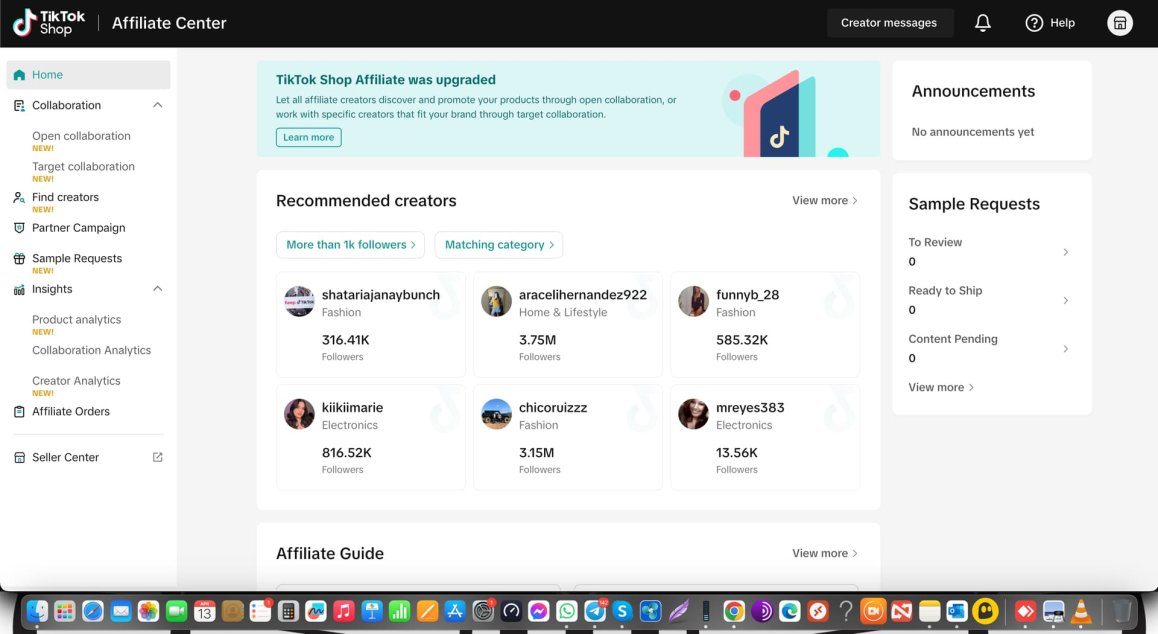Open Target collaboration page
The height and width of the screenshot is (634, 1158).
83,167
